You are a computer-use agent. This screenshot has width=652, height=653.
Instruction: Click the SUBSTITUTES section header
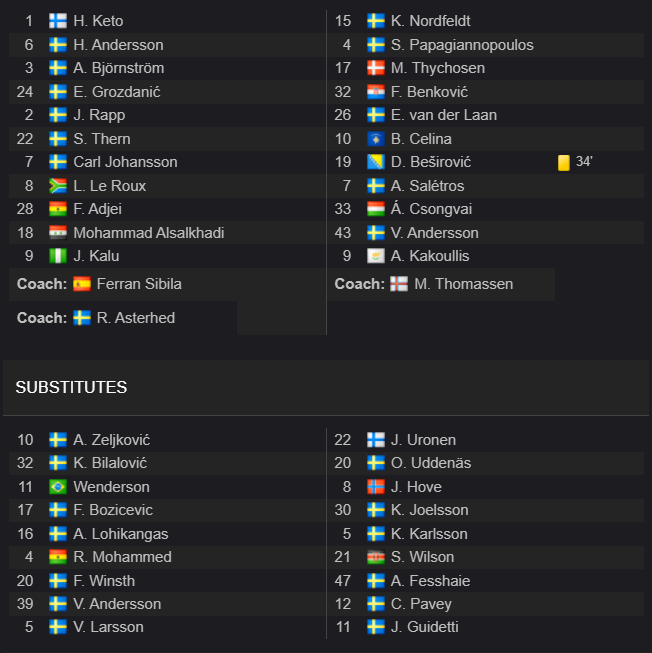click(x=71, y=387)
